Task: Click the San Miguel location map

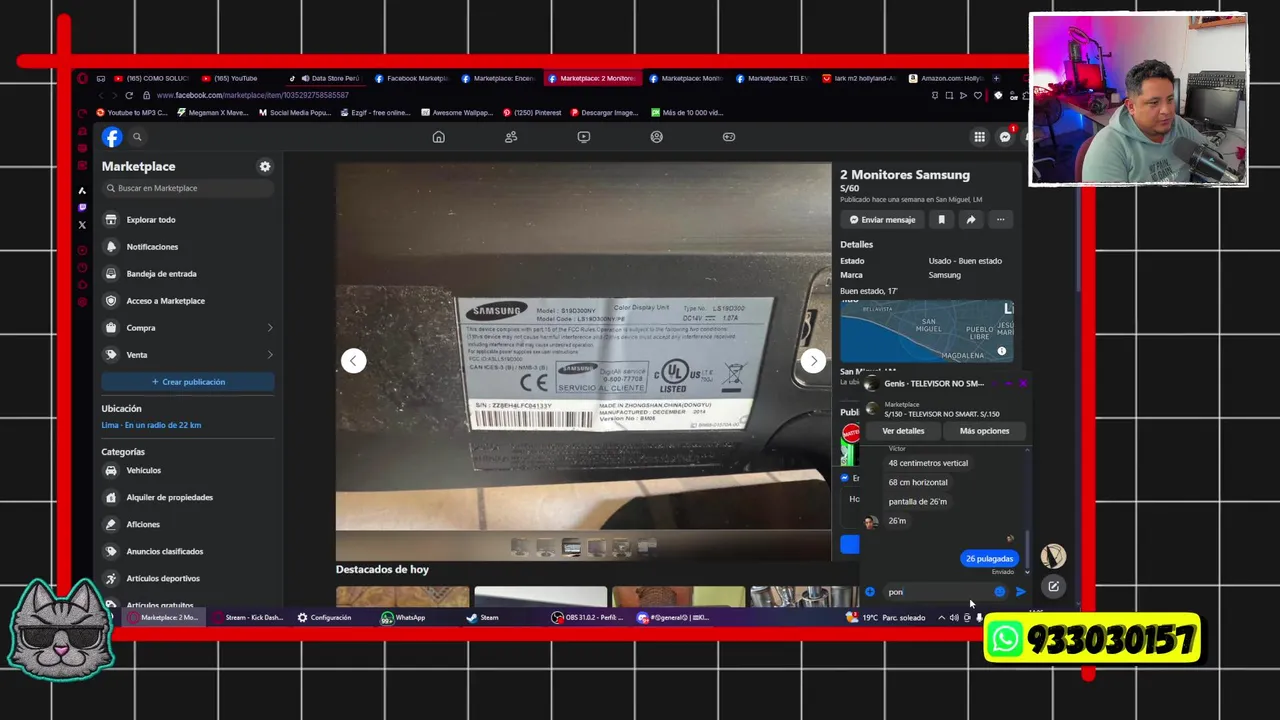Action: point(926,331)
